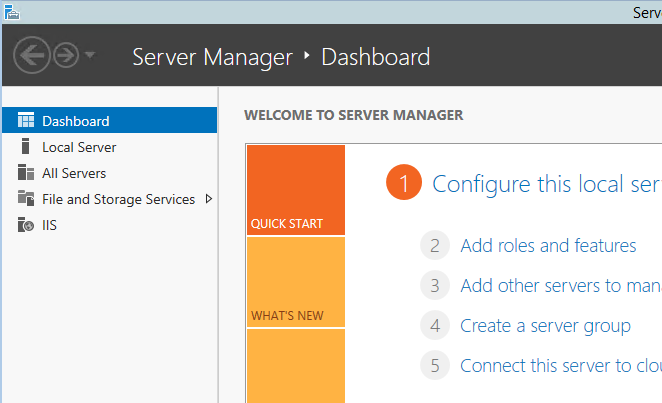This screenshot has height=403, width=662.
Task: Open File and Storage Services
Action: 109,199
